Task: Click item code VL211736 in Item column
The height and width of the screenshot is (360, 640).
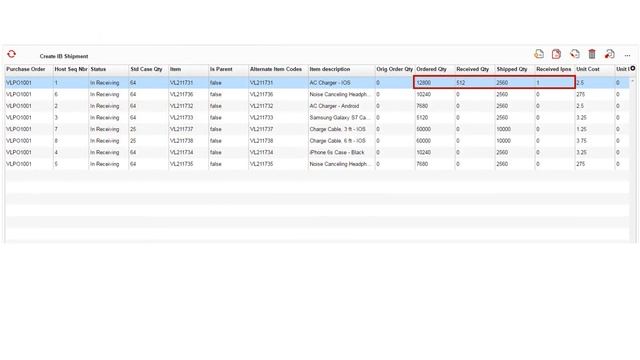Action: pos(181,94)
